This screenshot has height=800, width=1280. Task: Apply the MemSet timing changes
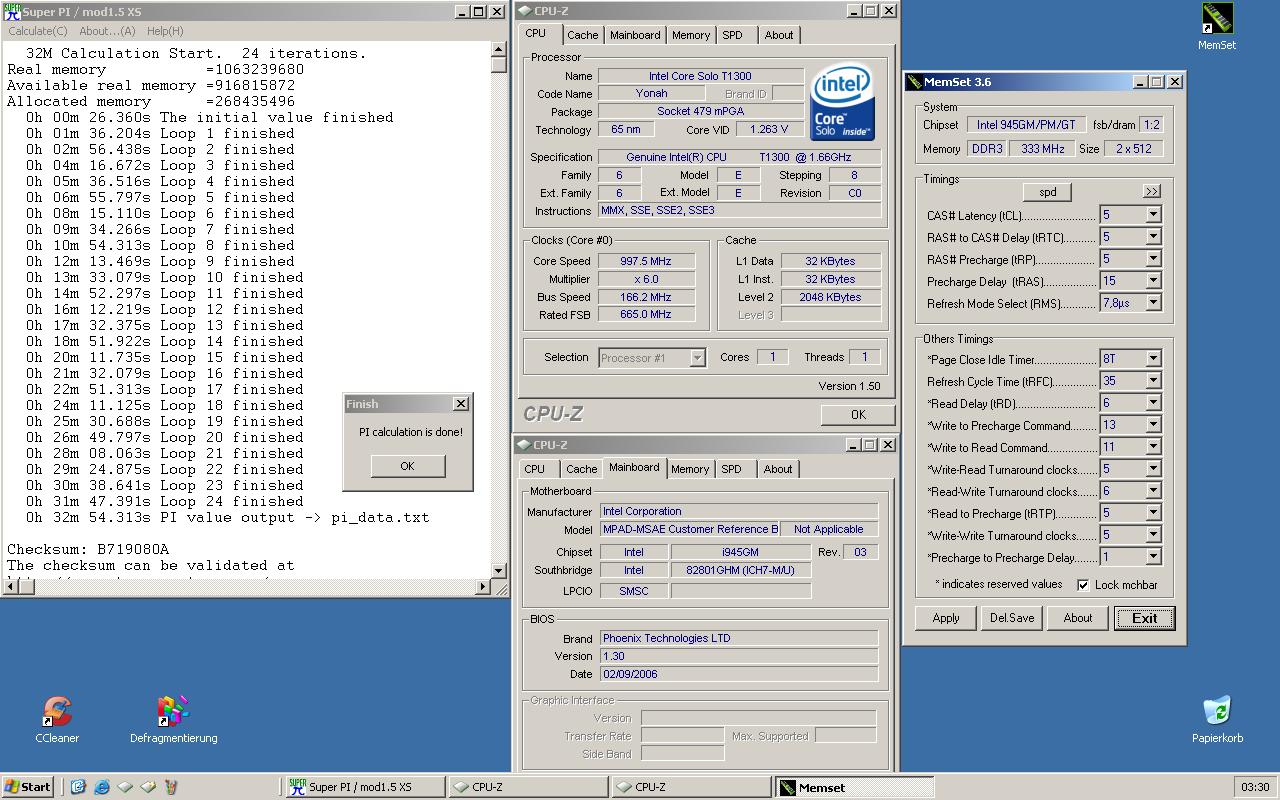coord(946,618)
